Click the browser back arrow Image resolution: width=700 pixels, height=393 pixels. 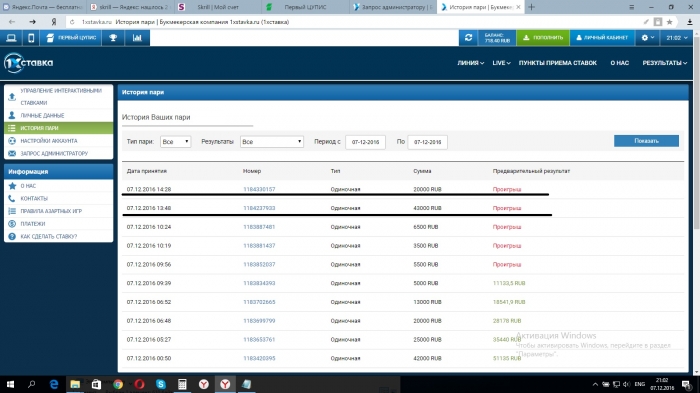pyautogui.click(x=12, y=22)
